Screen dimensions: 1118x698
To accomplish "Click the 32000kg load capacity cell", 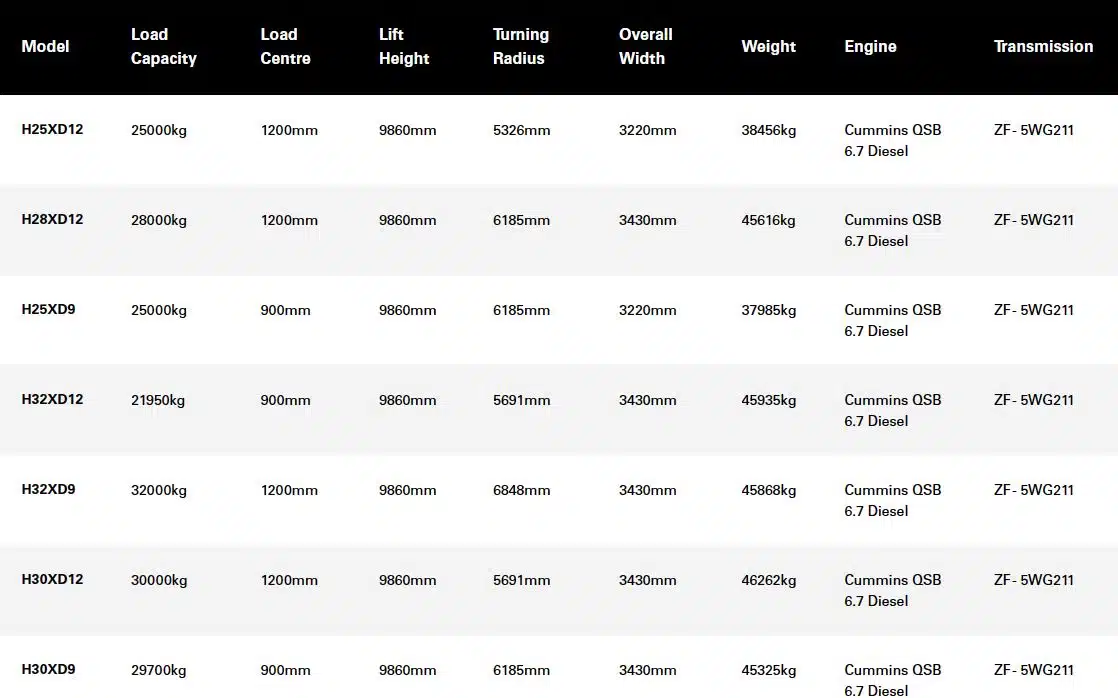I will coord(158,491).
